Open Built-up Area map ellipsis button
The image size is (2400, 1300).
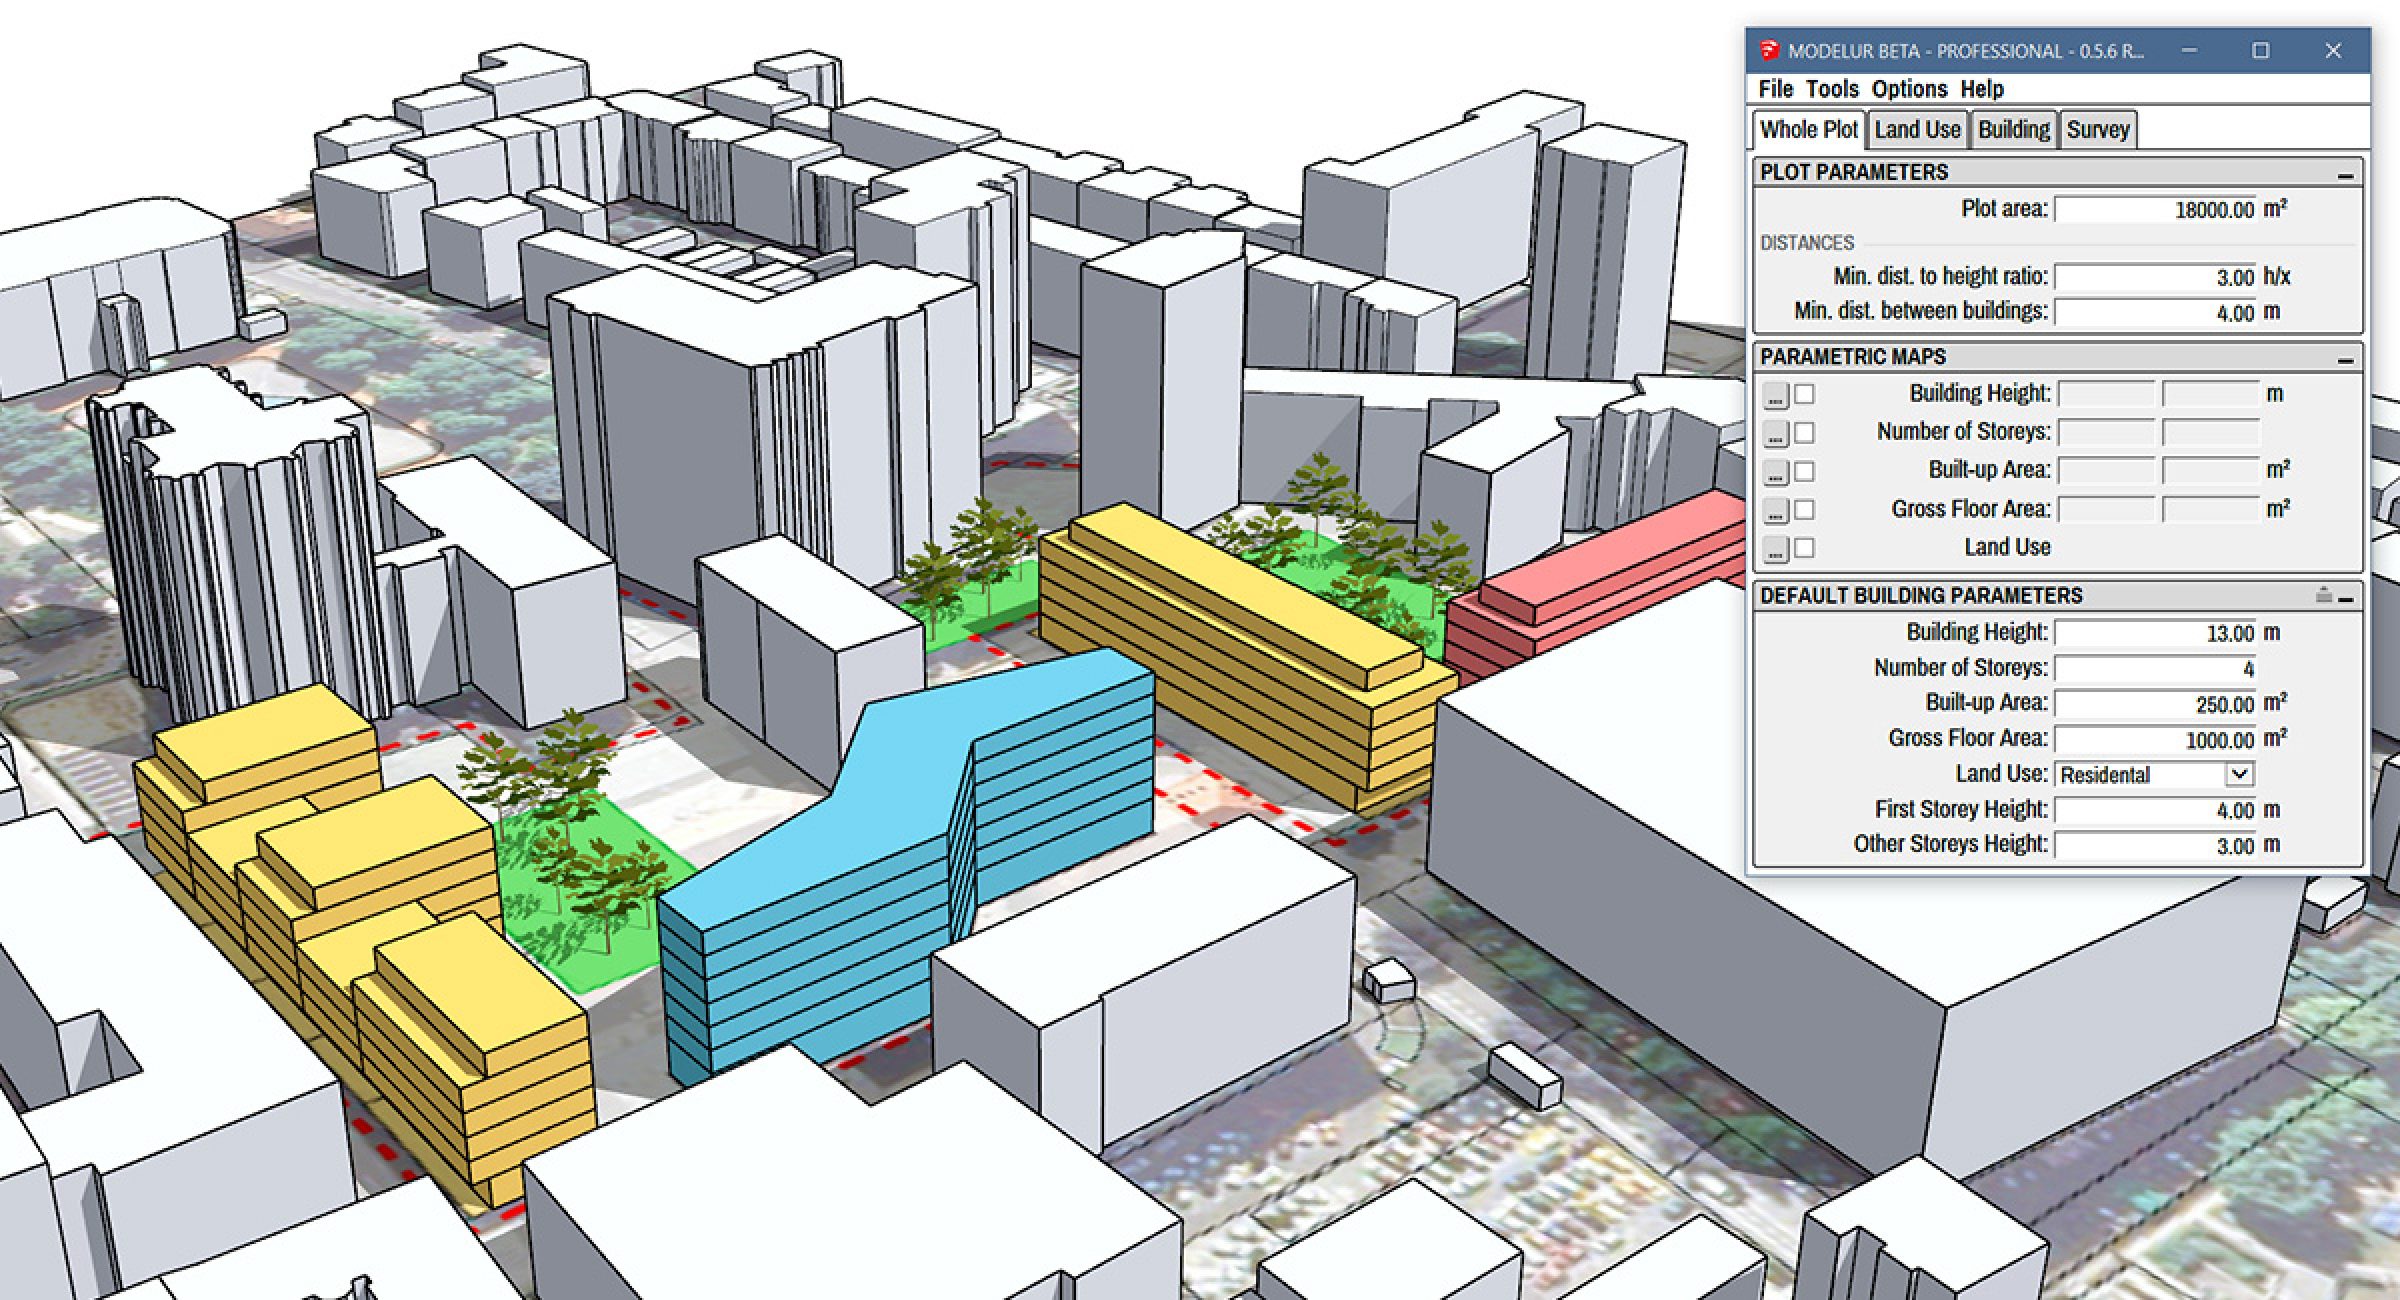pos(1775,472)
